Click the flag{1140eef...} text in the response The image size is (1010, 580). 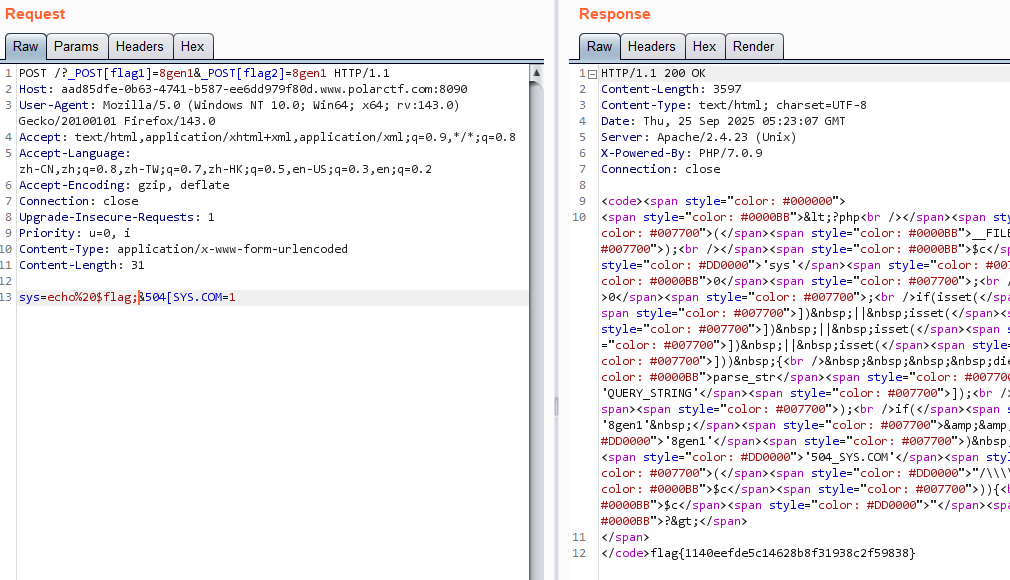click(783, 554)
